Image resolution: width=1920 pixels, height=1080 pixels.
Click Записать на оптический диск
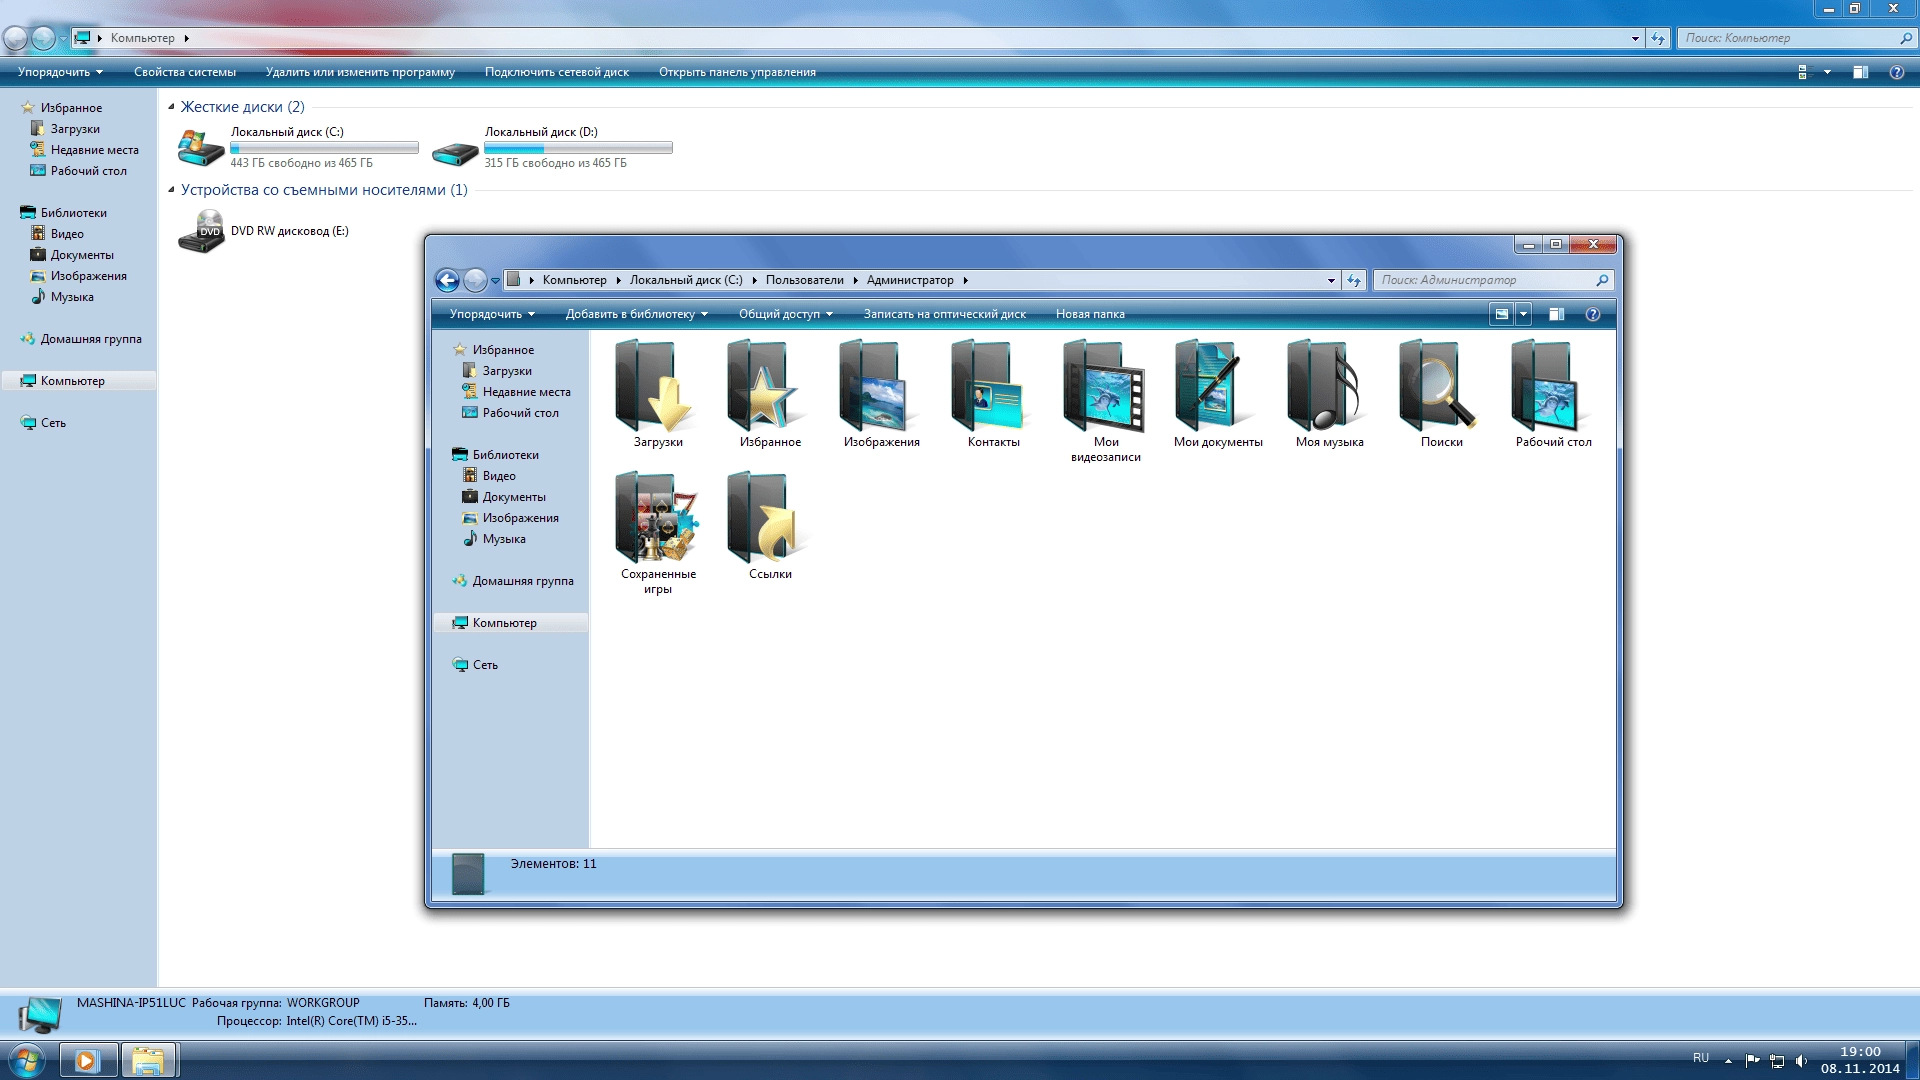[x=944, y=314]
